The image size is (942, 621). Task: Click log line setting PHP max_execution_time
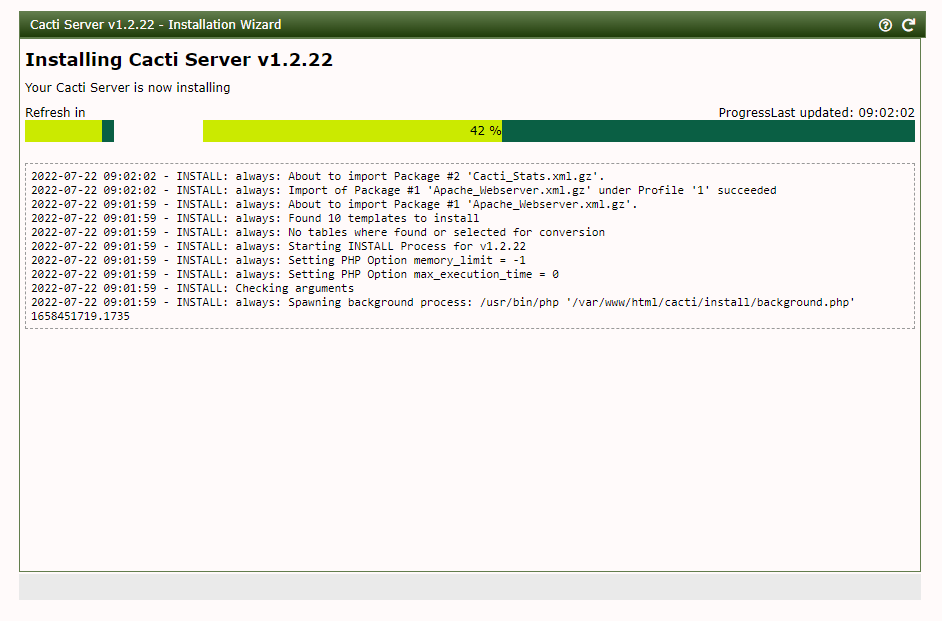[x=295, y=274]
